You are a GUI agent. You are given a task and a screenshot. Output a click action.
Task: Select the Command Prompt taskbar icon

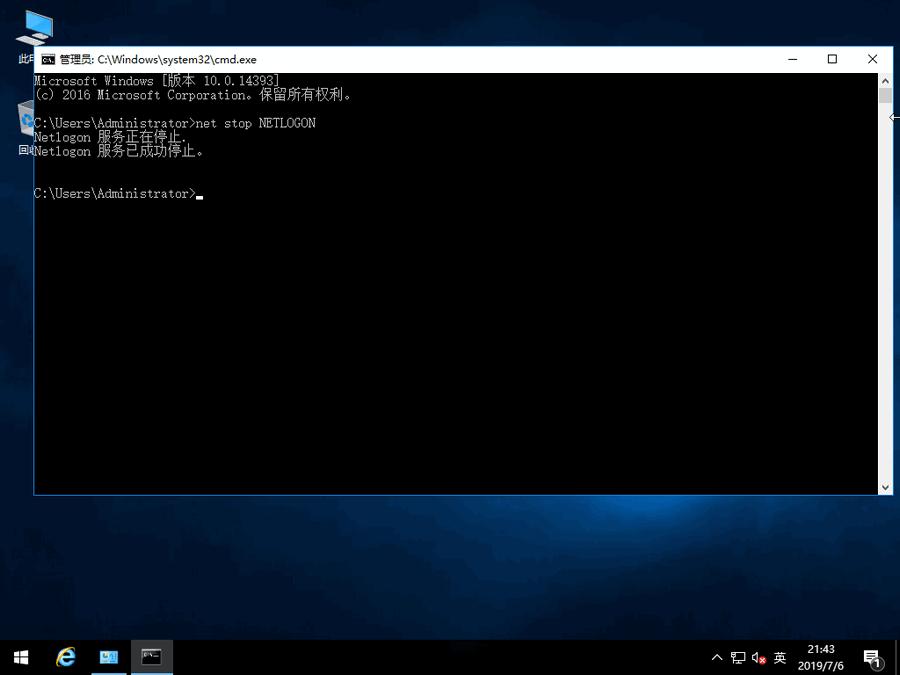[151, 657]
